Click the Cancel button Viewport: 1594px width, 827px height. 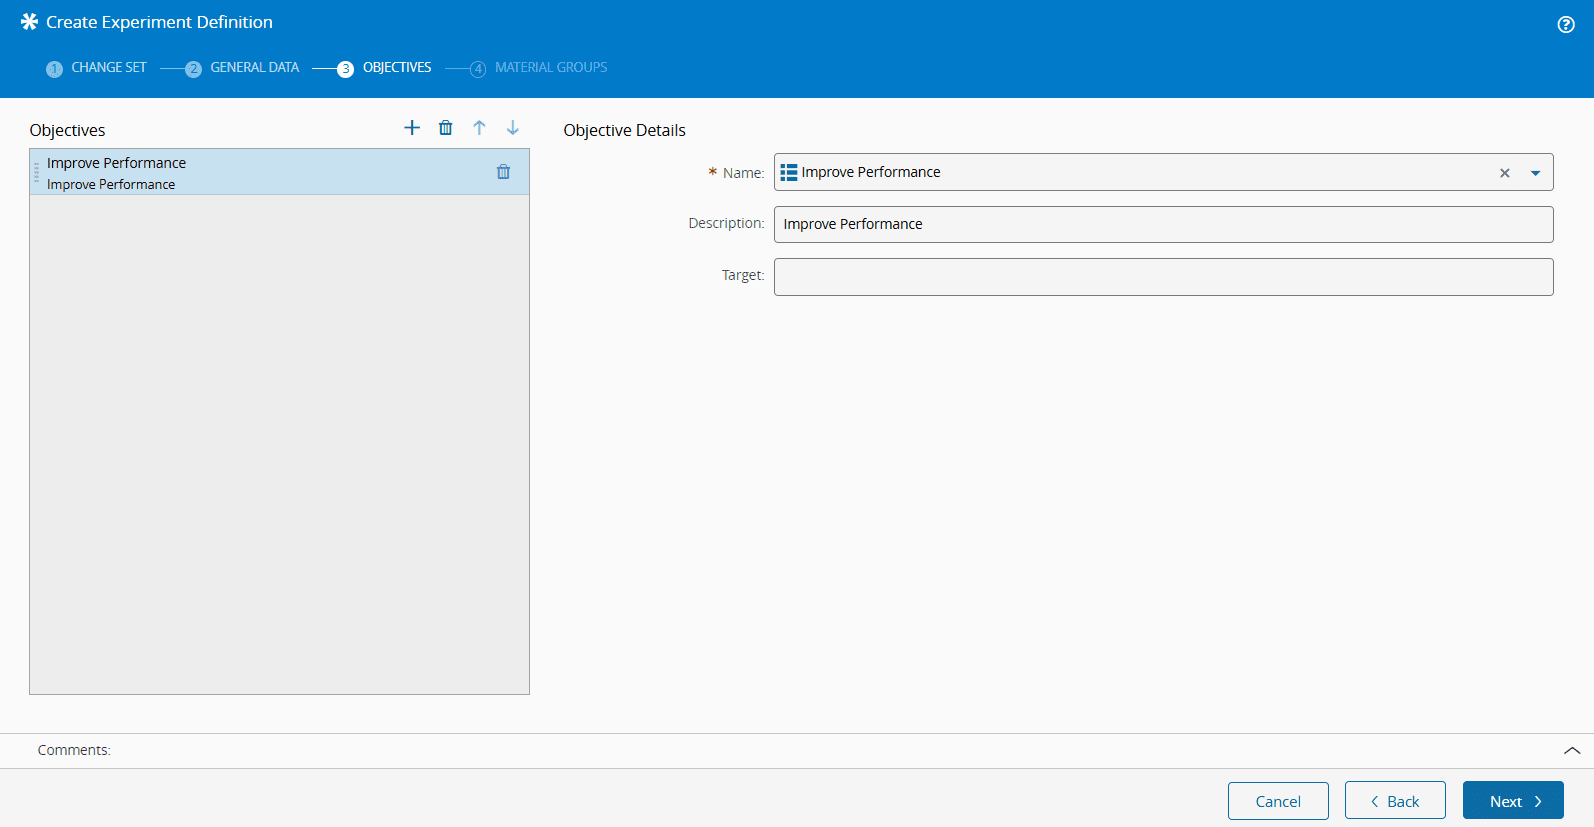[1278, 801]
